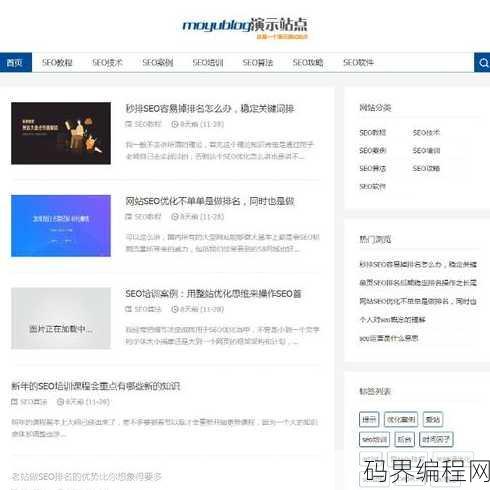Click category icon under 网站SEO优化不单单是做排名 article
Viewport: 490px width, 490px height.
pos(128,217)
